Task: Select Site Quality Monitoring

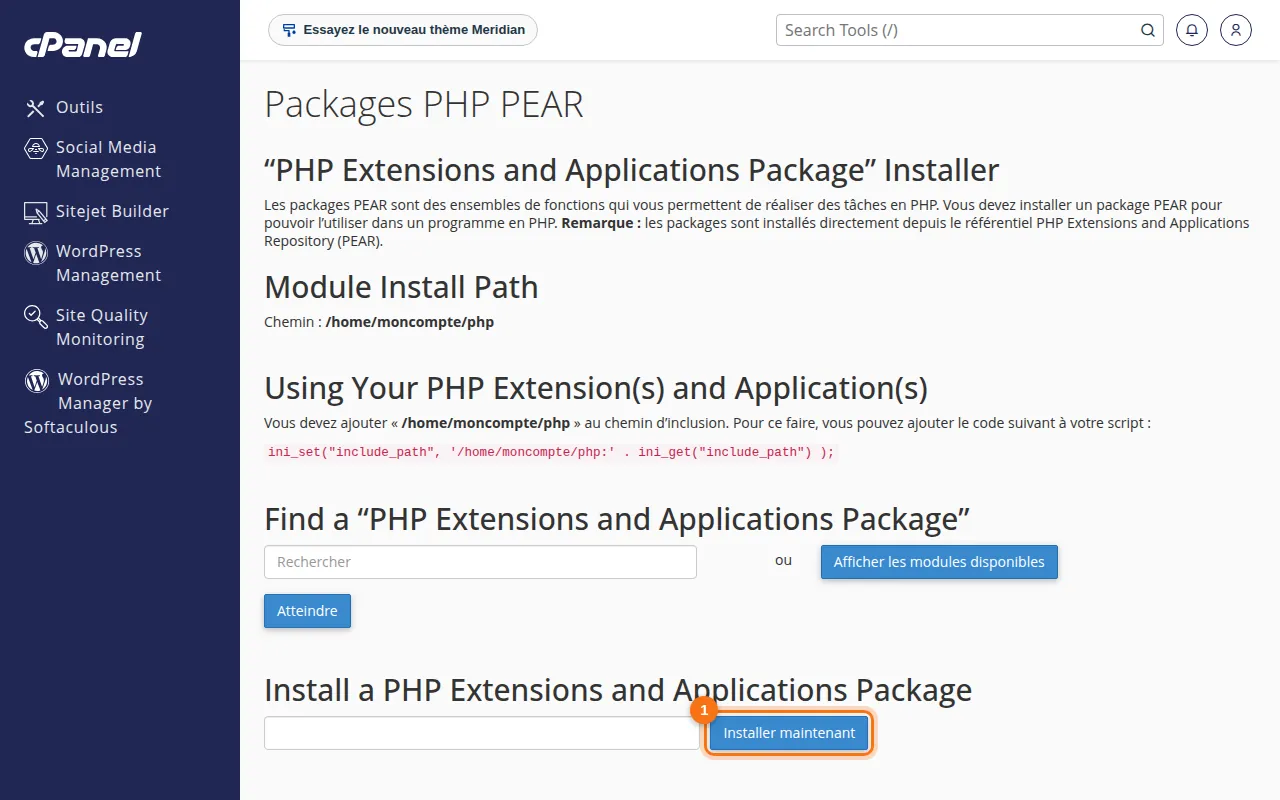Action: [x=101, y=327]
